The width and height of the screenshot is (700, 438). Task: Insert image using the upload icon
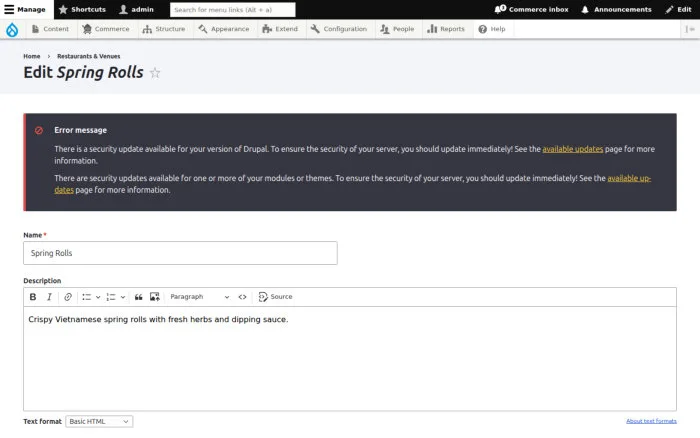[155, 297]
